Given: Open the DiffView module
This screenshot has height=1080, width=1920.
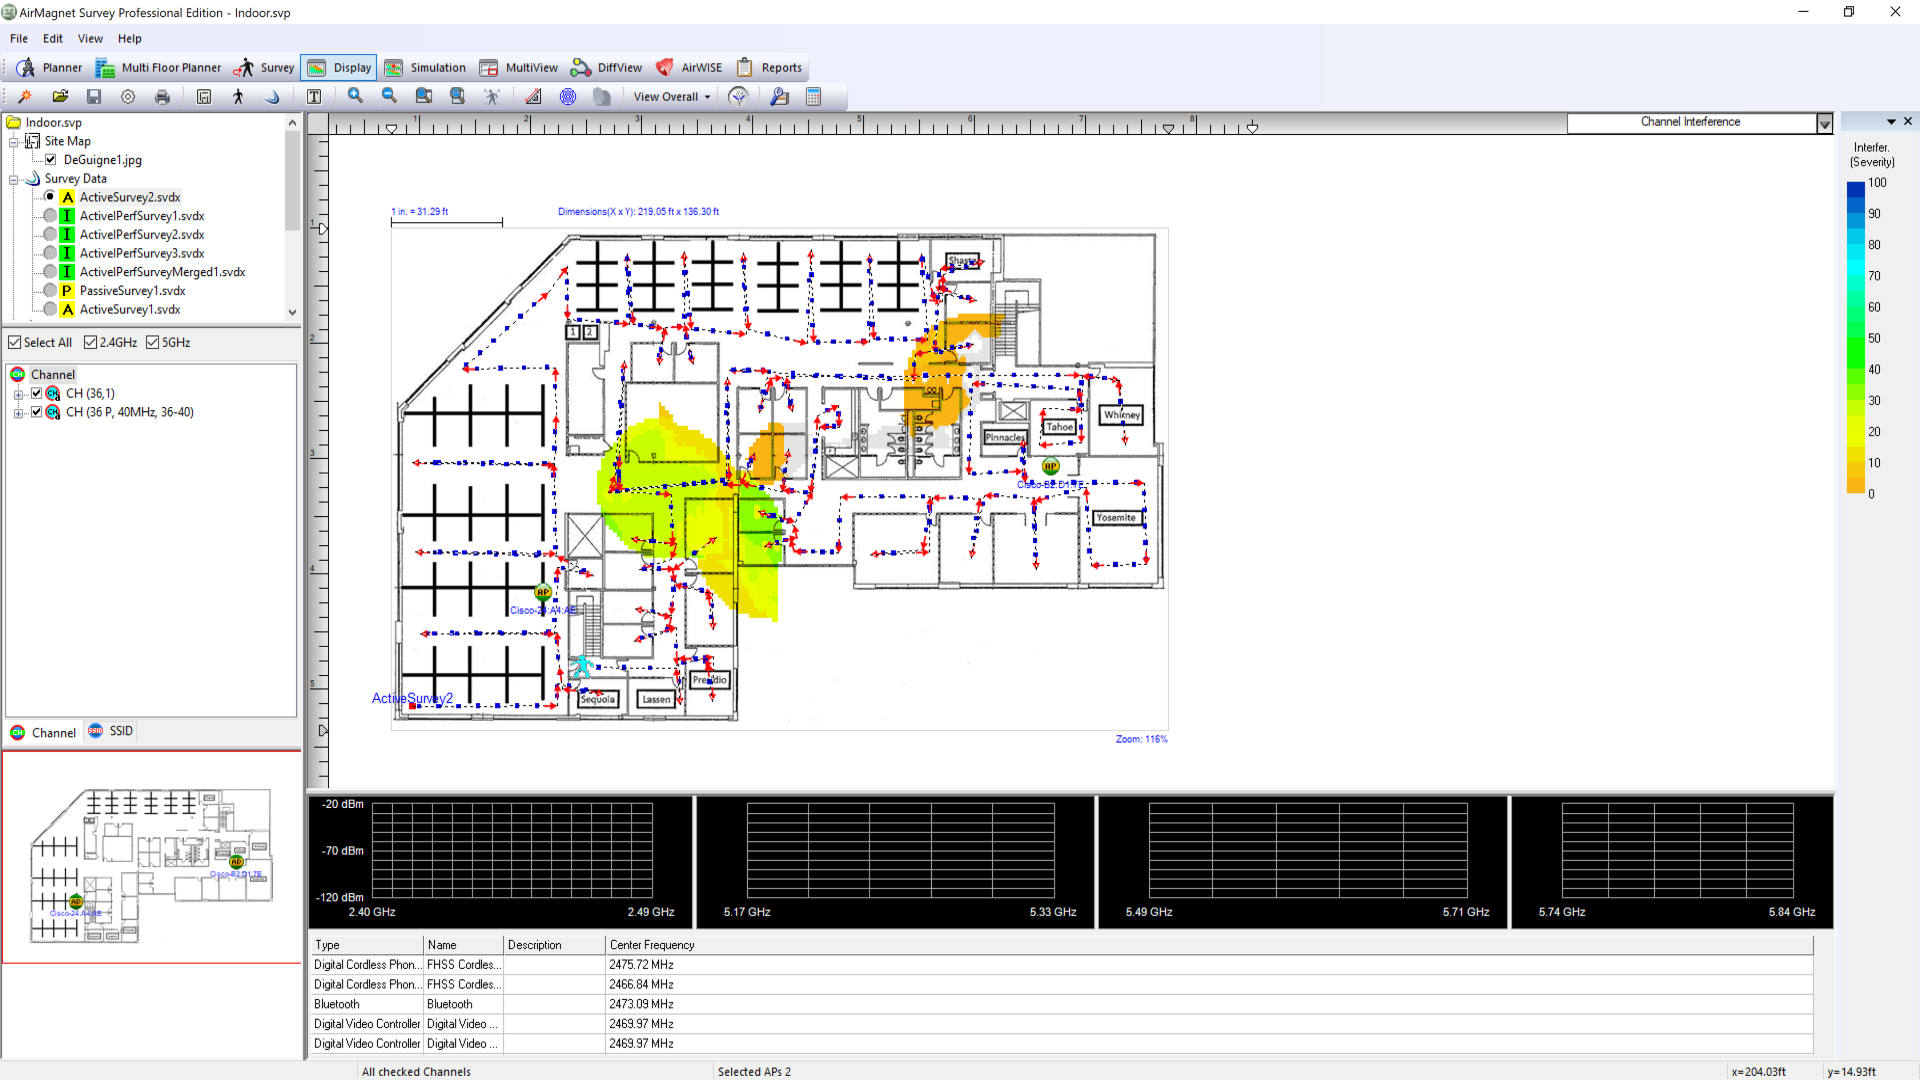Looking at the screenshot, I should click(607, 68).
